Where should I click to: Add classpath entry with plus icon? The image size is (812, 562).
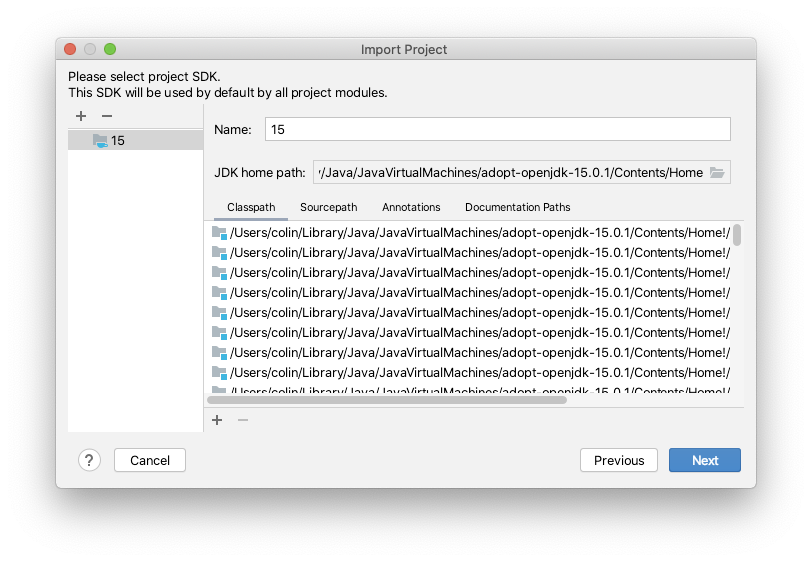[x=217, y=420]
